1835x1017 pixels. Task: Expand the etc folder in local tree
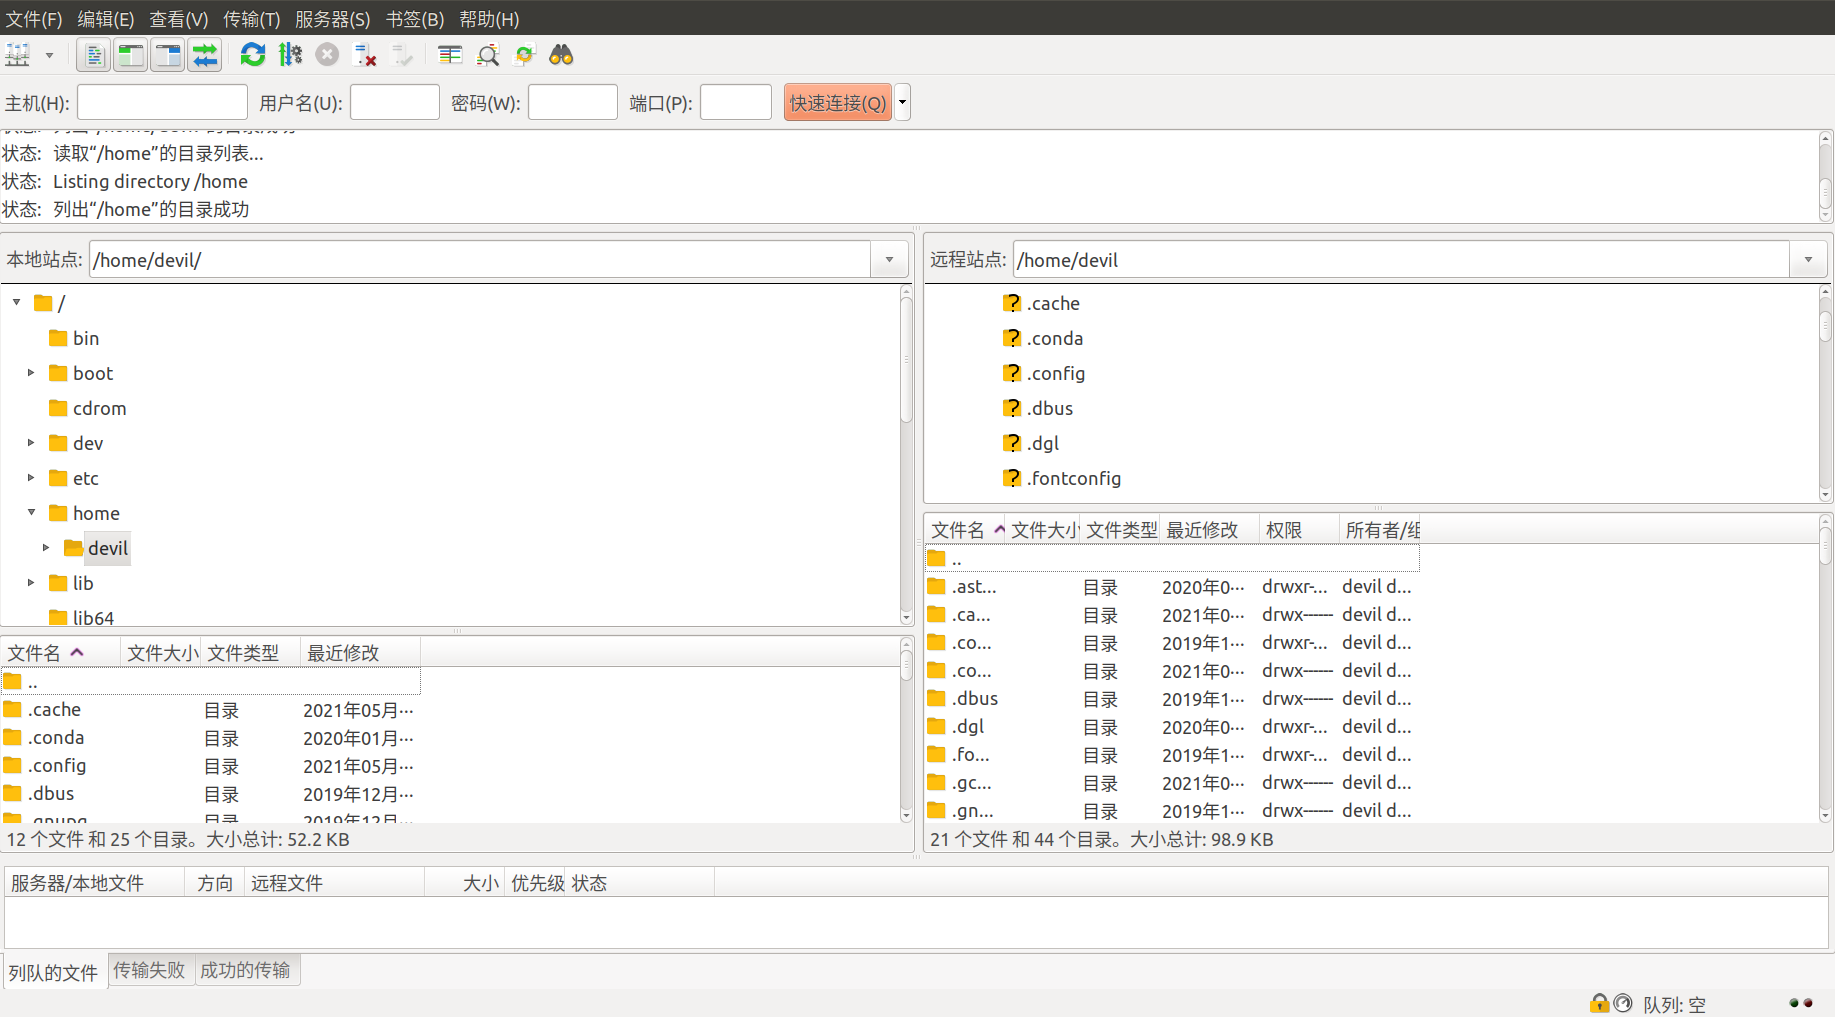[x=31, y=477]
